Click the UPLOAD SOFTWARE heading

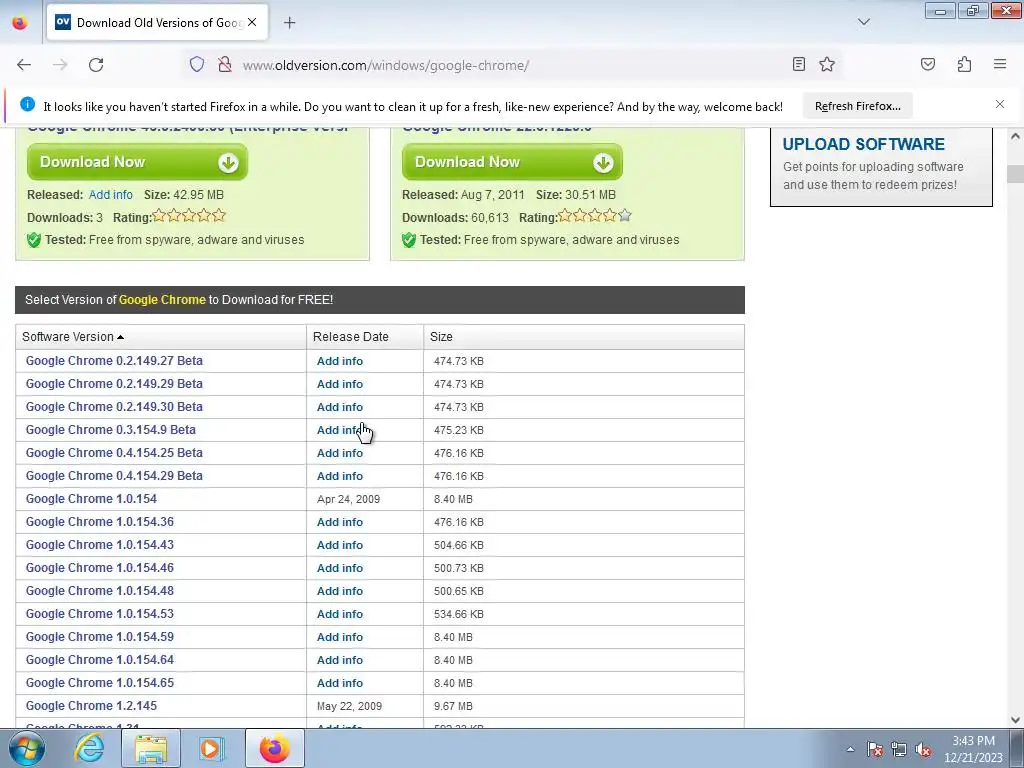coord(863,144)
